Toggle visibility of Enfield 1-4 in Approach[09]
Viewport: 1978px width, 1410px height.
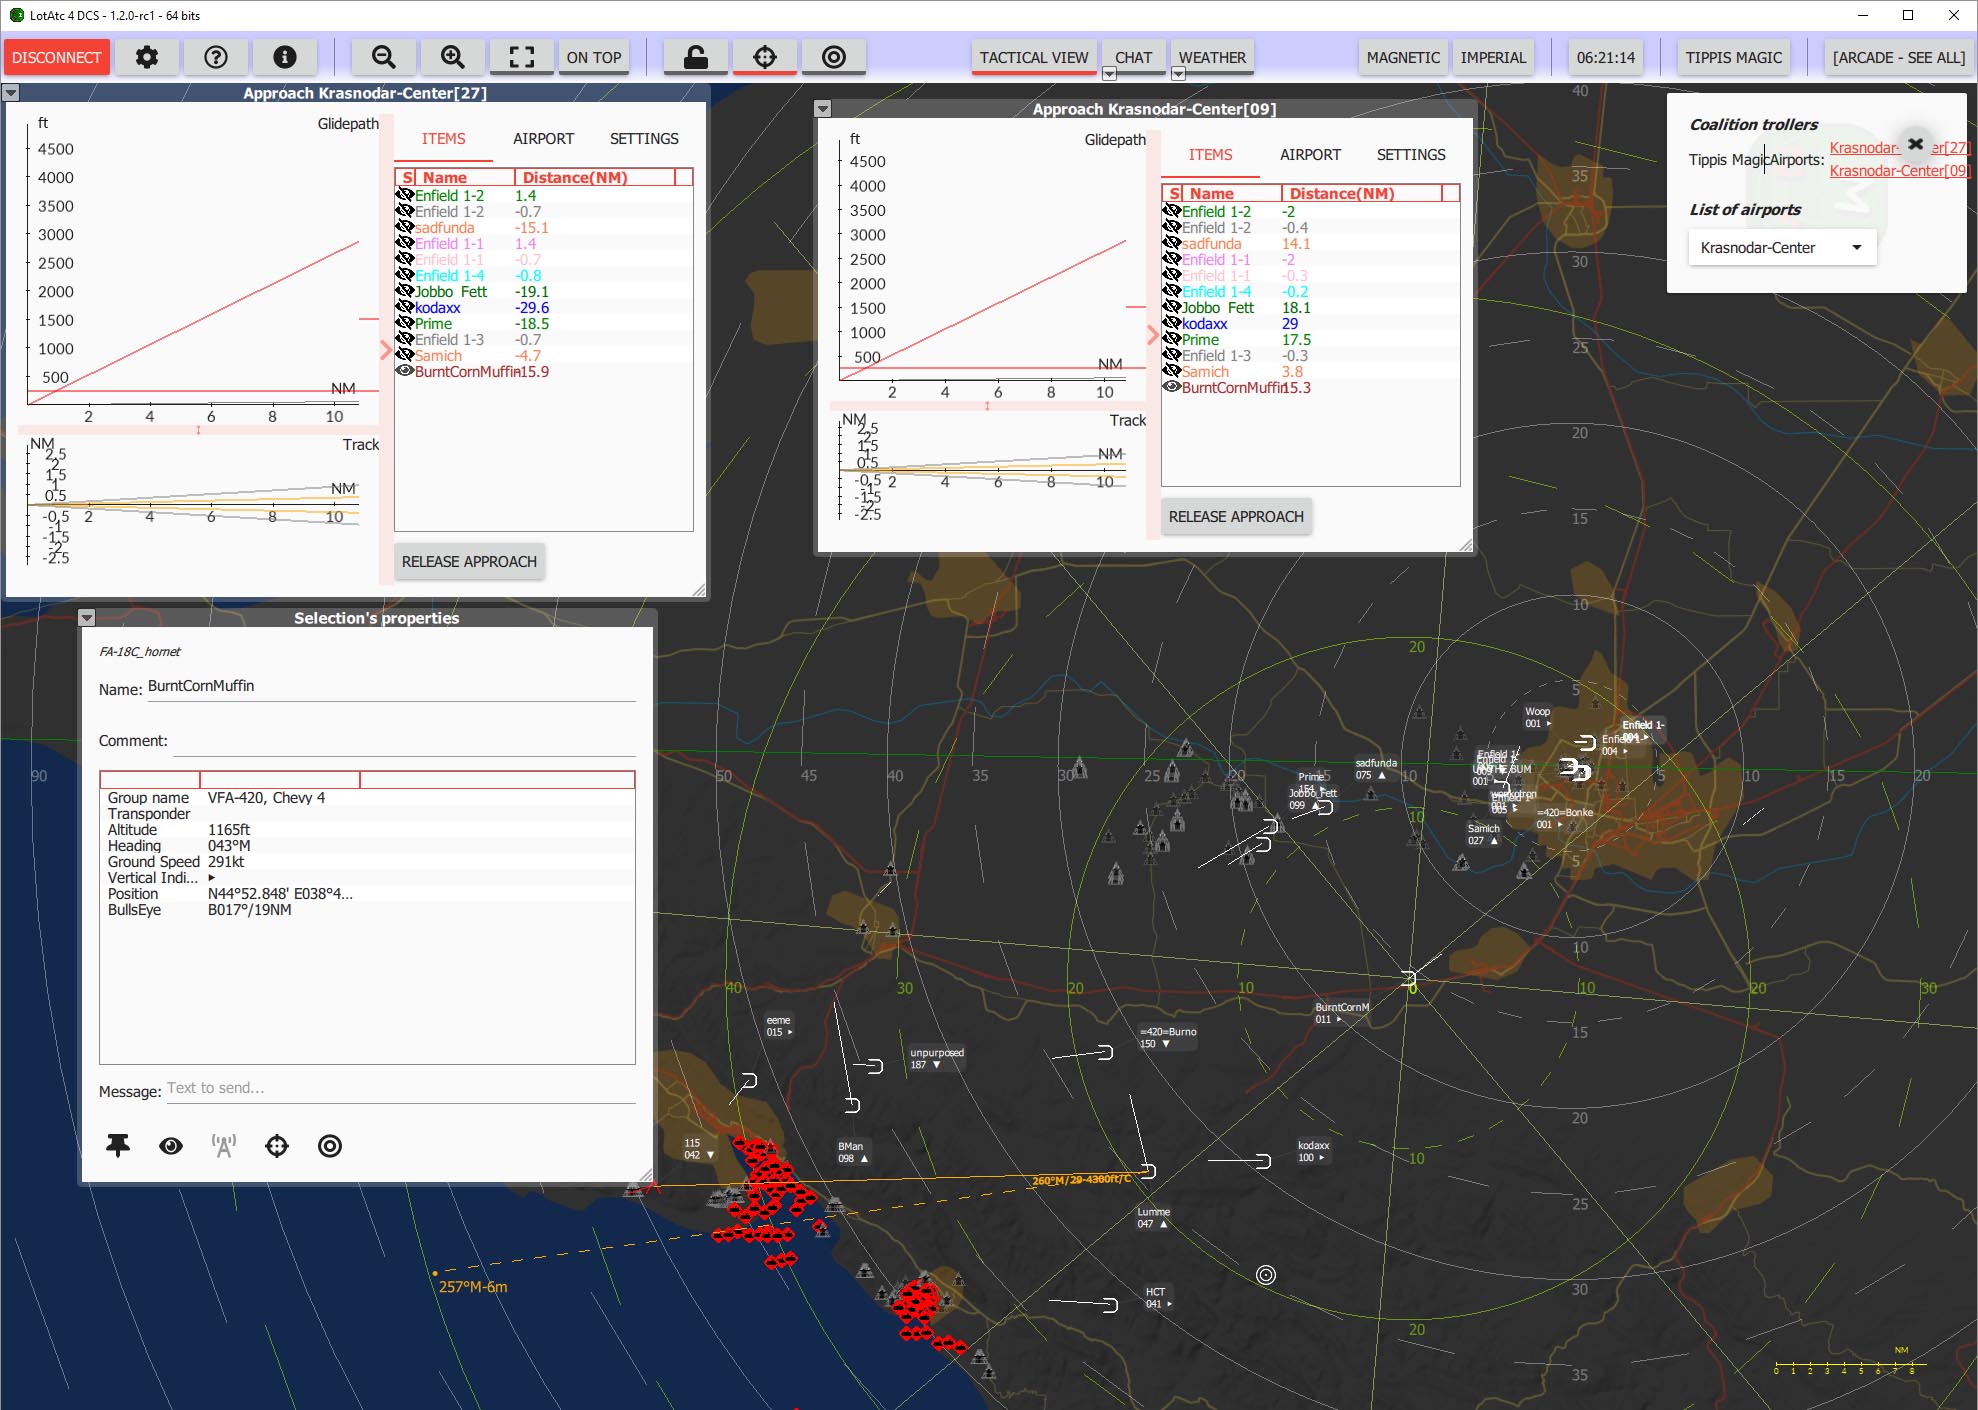[1171, 291]
